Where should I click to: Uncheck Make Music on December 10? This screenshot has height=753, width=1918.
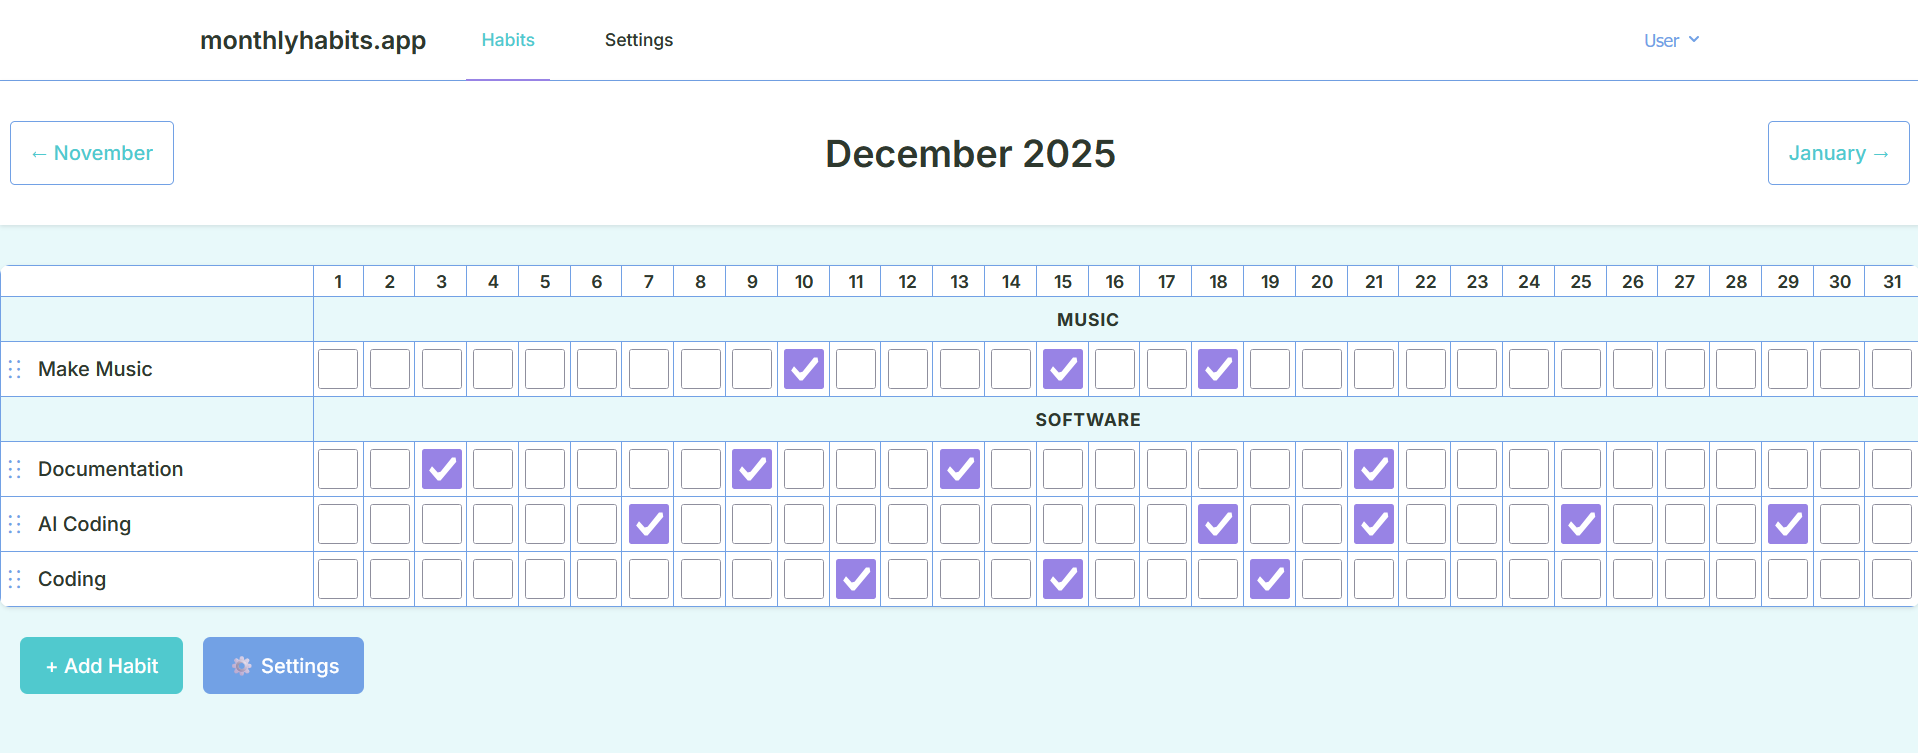pyautogui.click(x=804, y=369)
